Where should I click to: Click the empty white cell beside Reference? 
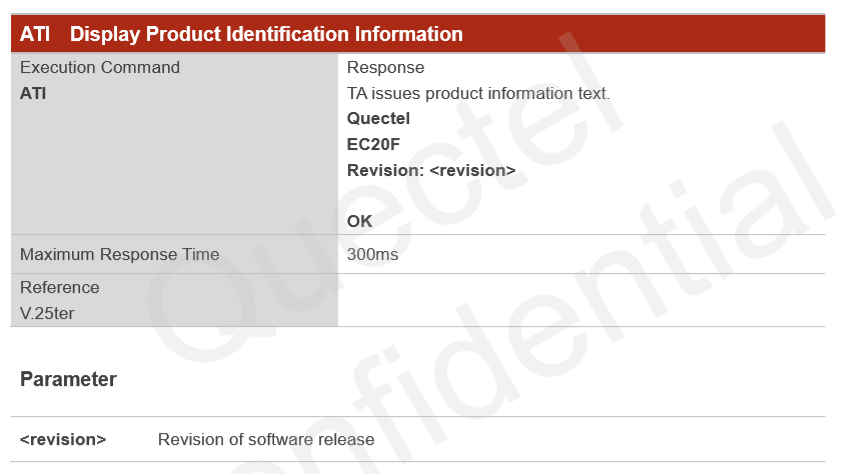(x=580, y=300)
